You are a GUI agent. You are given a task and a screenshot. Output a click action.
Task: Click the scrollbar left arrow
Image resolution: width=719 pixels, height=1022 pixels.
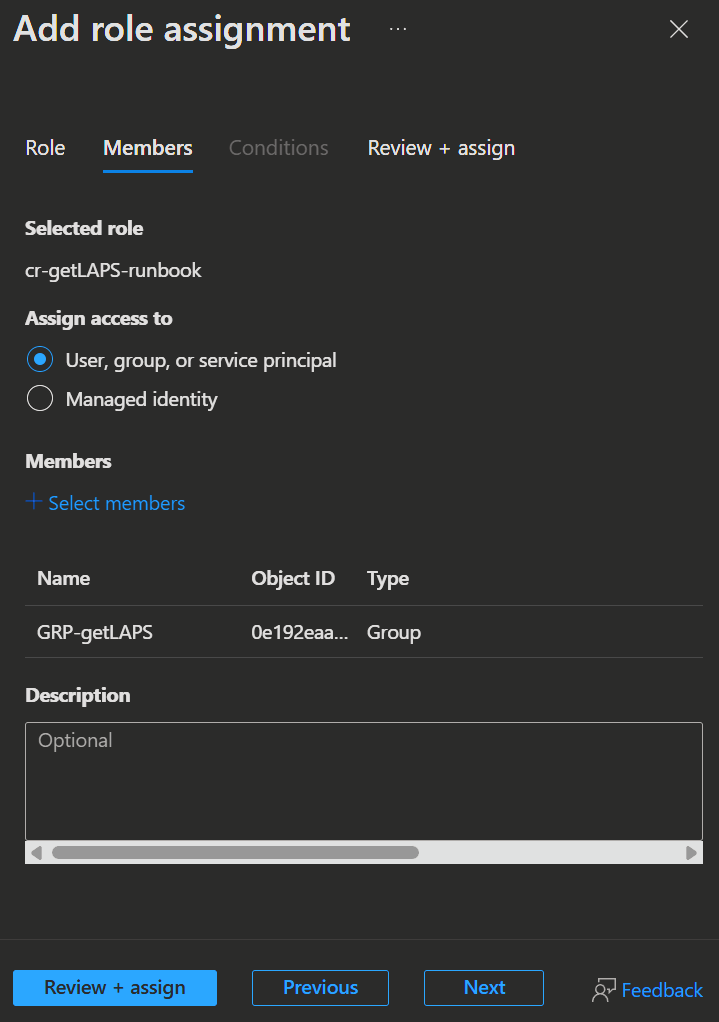pyautogui.click(x=37, y=853)
